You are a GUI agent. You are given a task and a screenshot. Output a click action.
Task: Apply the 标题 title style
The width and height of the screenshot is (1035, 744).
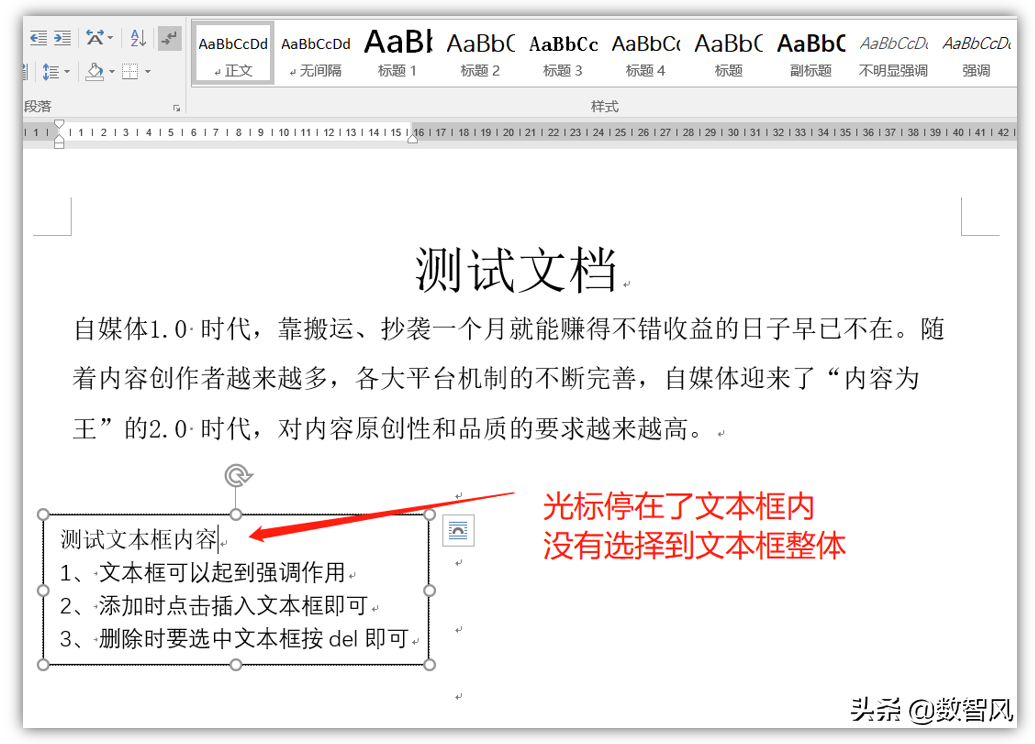coord(728,53)
